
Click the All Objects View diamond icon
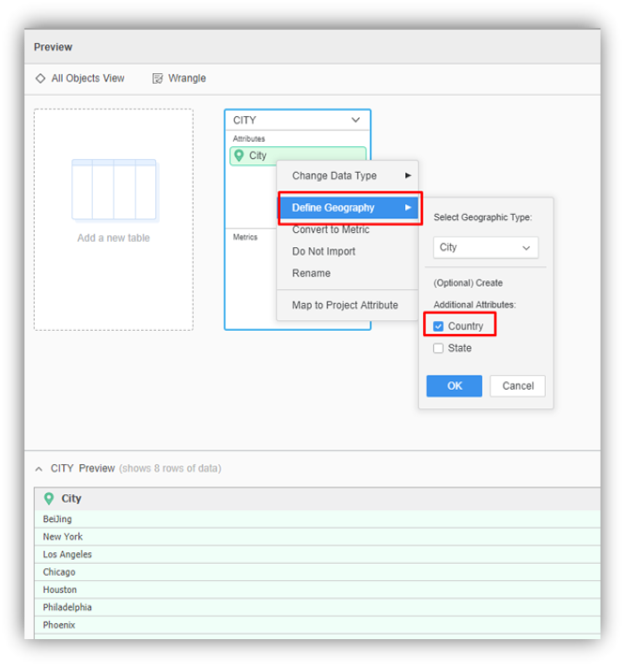(40, 78)
